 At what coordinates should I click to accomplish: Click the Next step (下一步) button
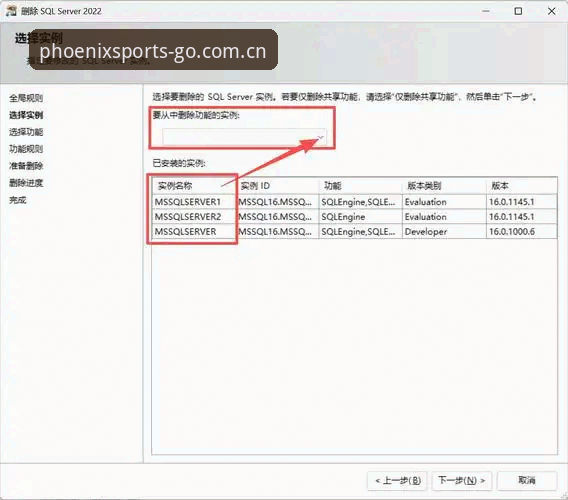pyautogui.click(x=462, y=480)
